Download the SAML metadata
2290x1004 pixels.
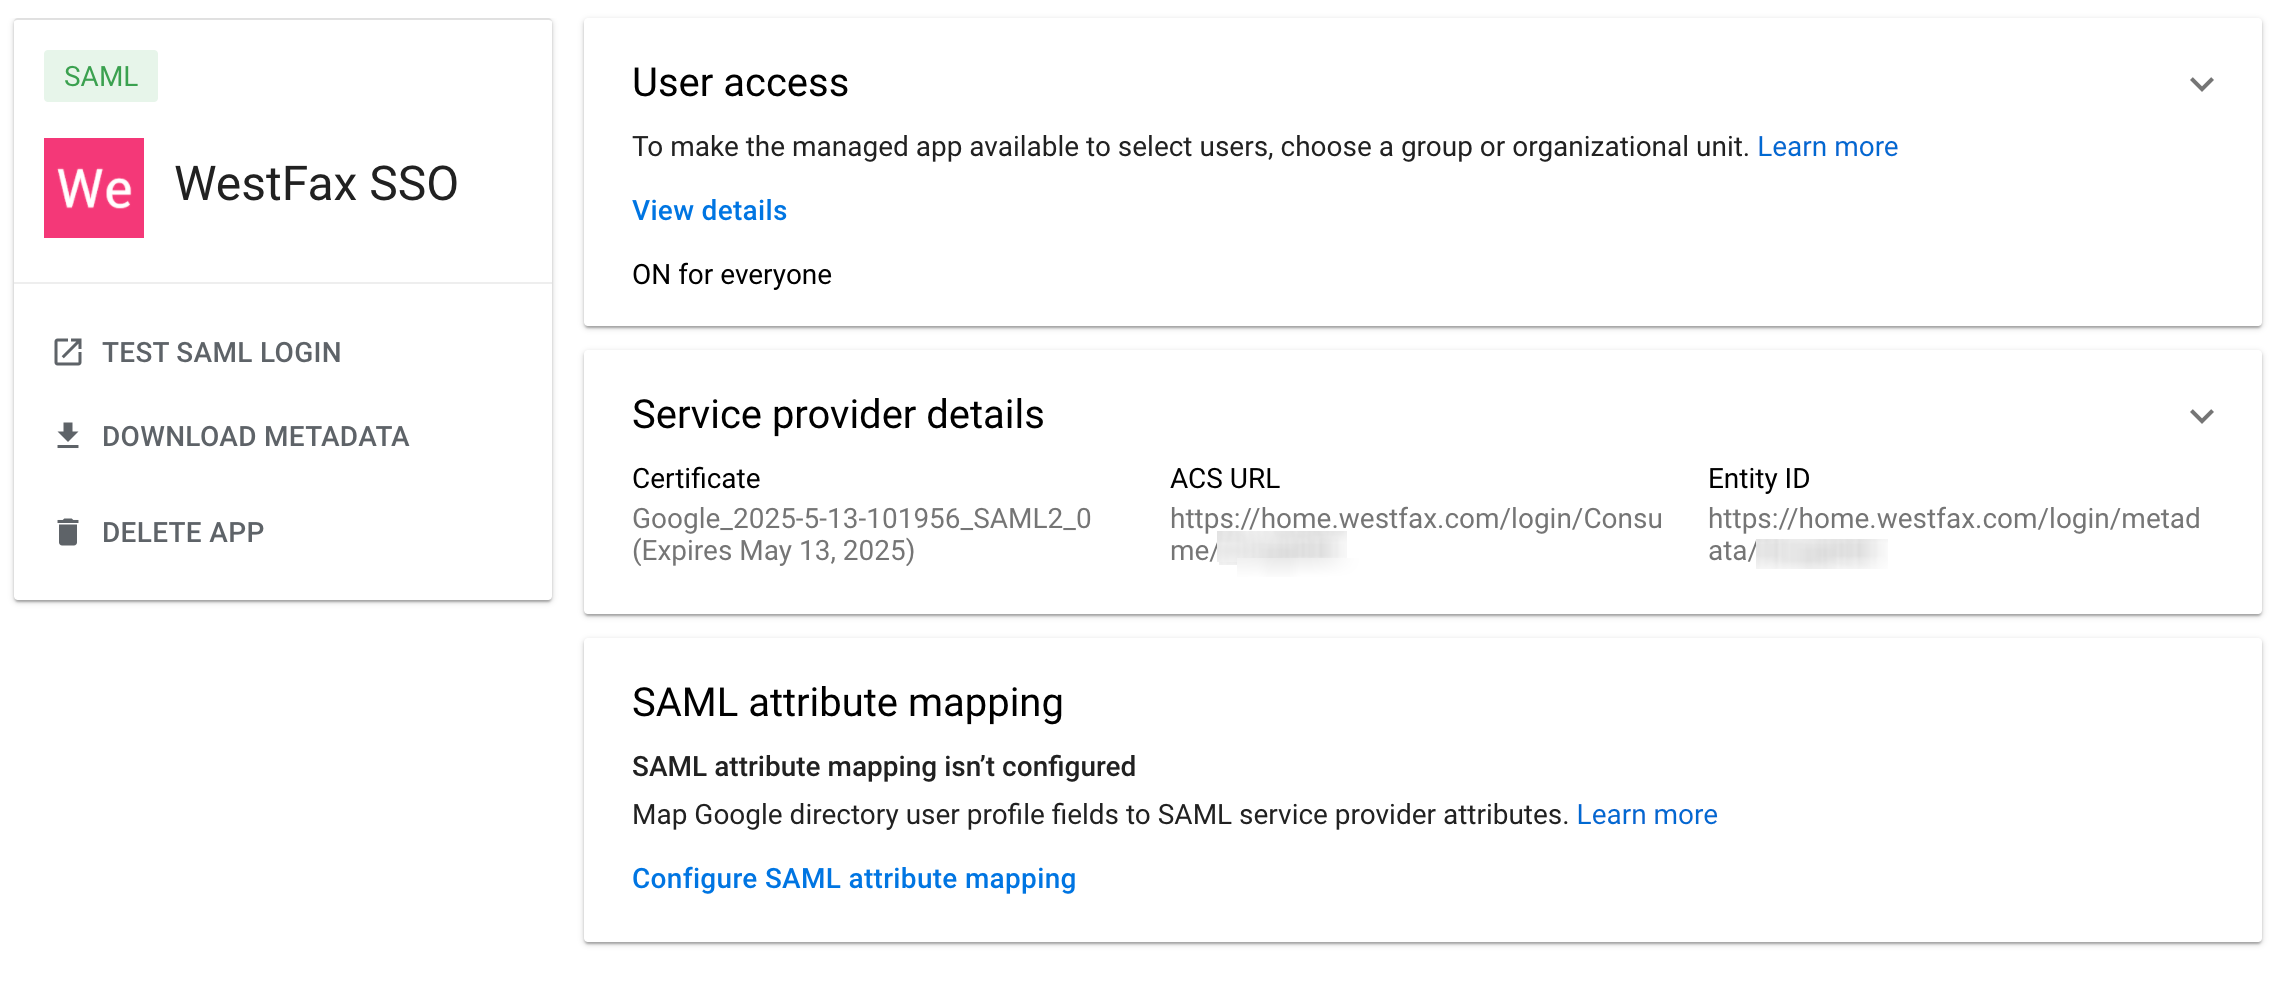click(255, 435)
